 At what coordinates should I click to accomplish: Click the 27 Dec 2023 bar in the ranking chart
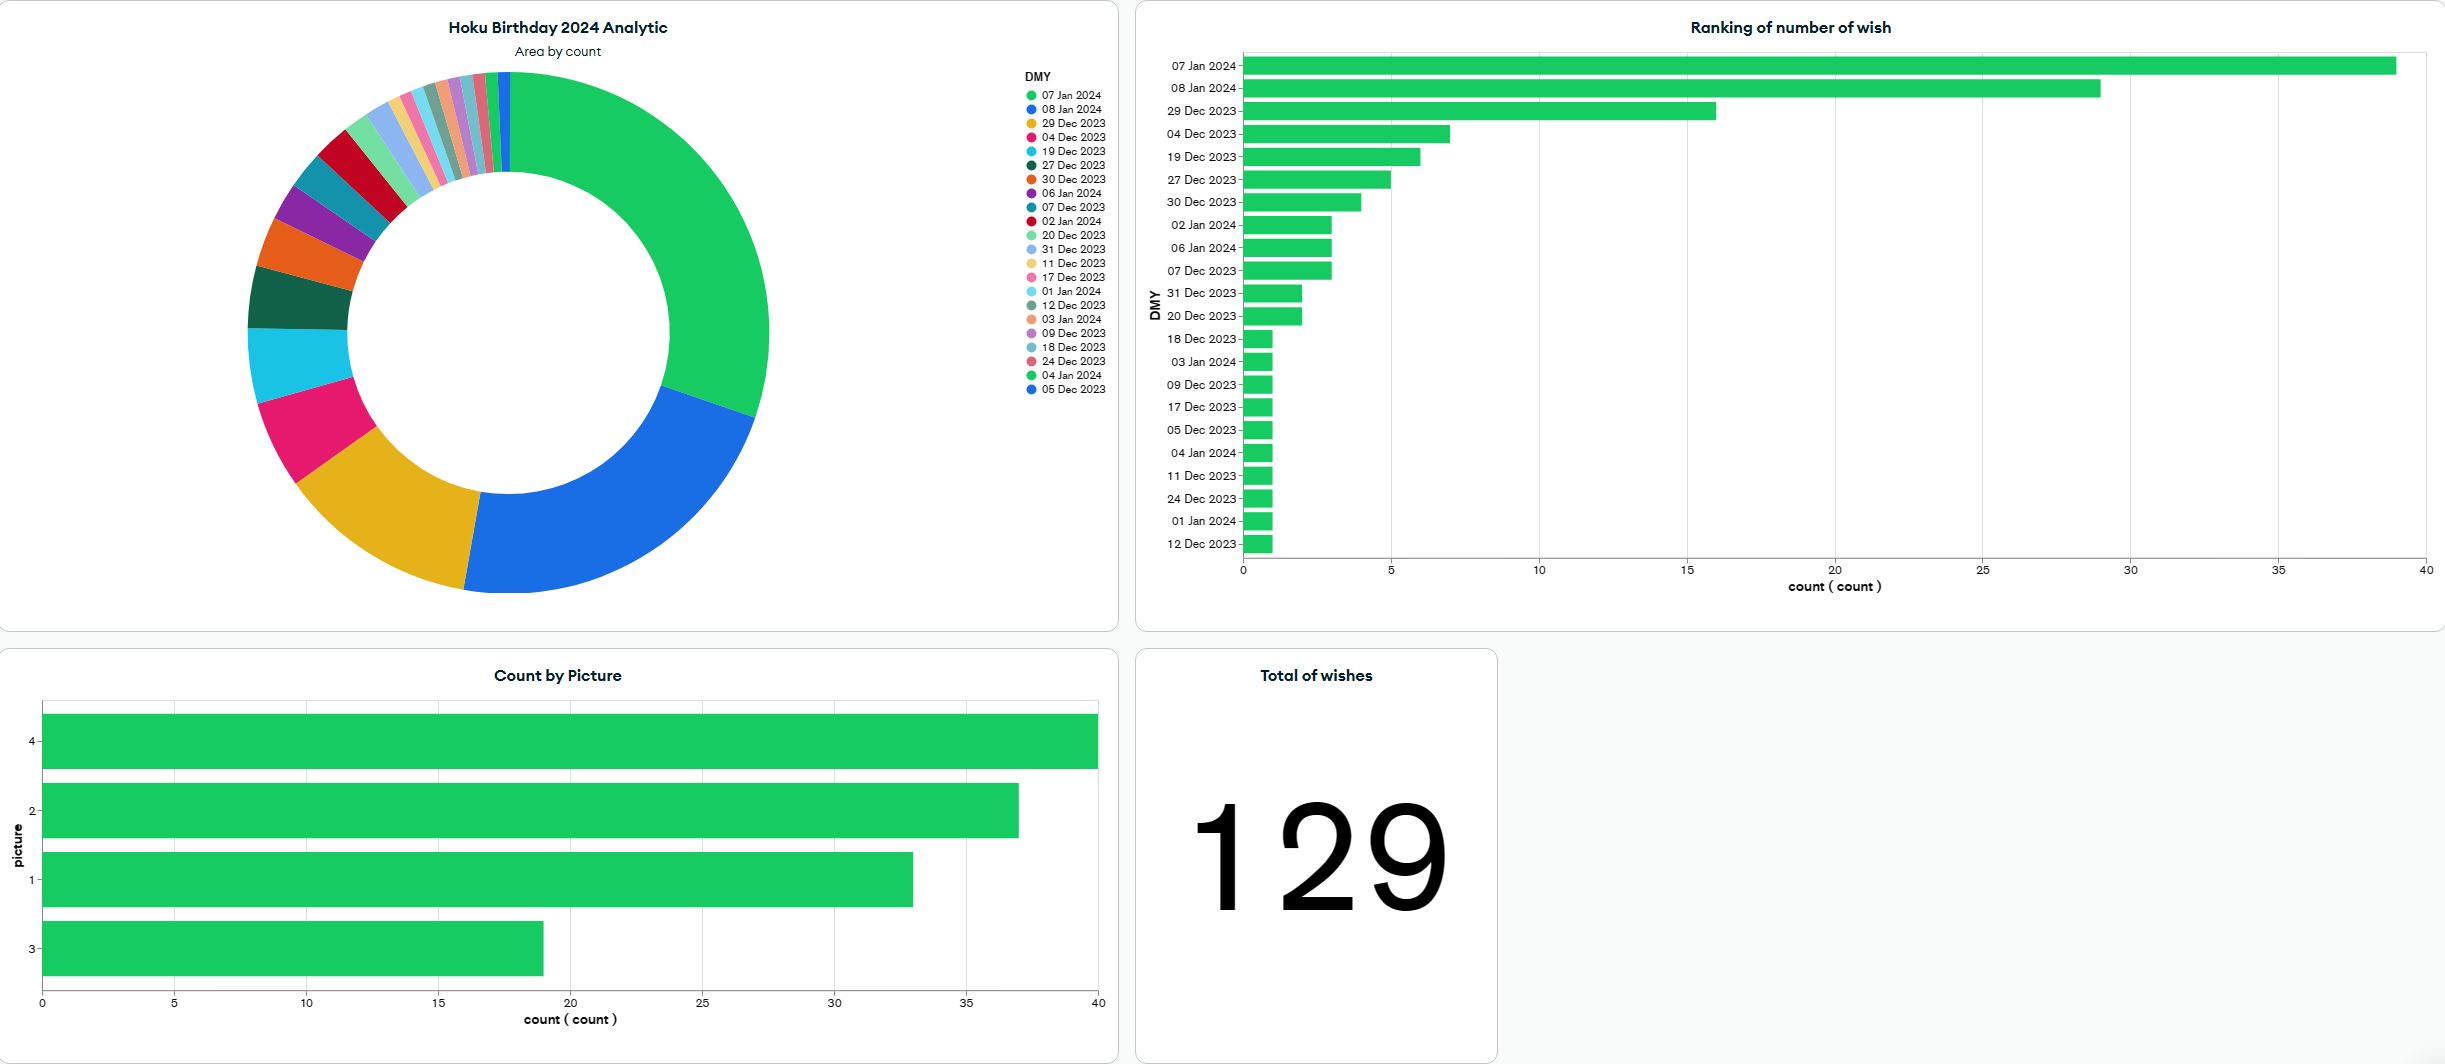[x=1317, y=180]
